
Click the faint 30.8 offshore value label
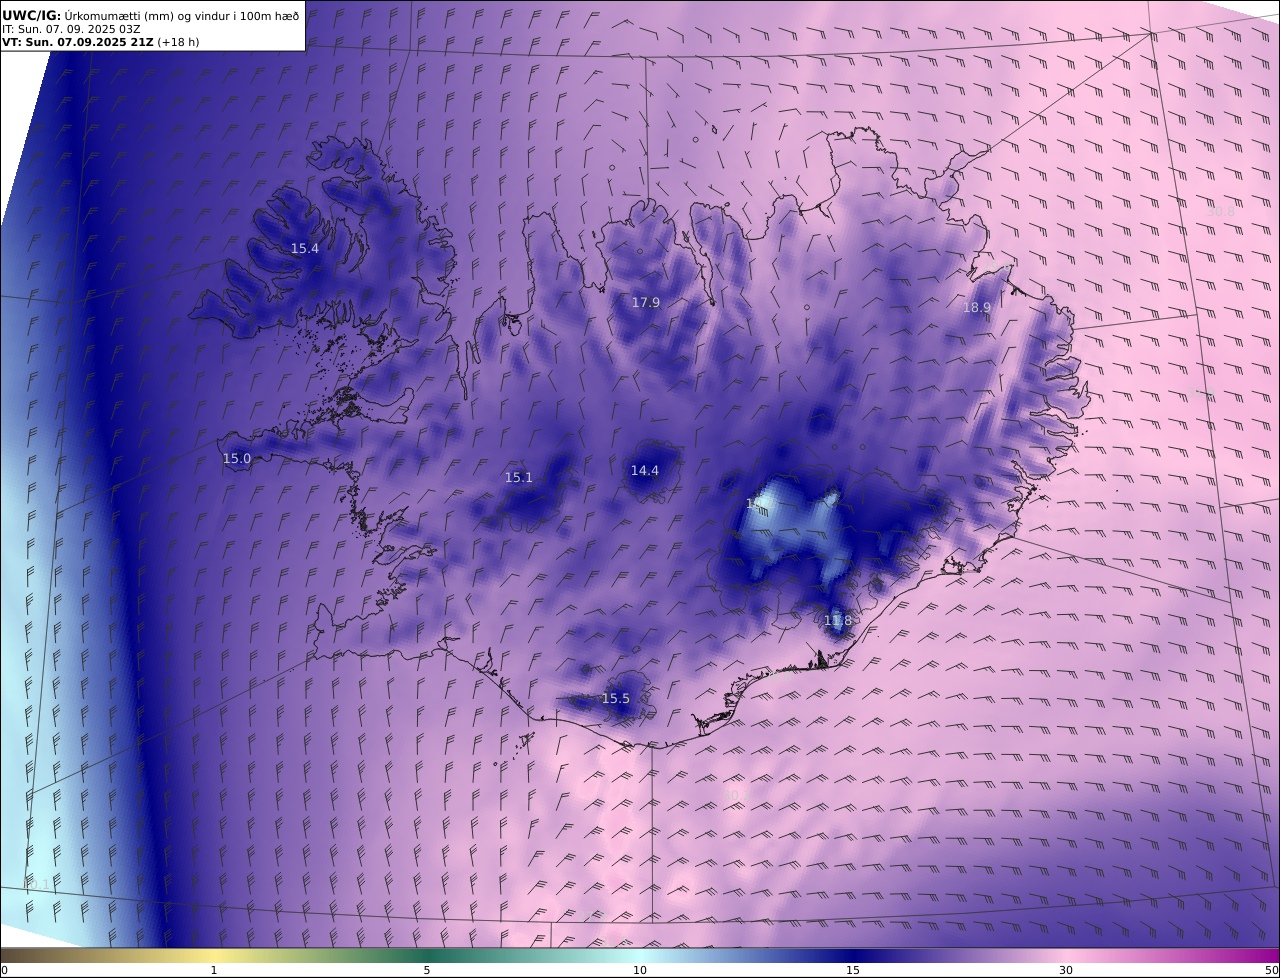[x=1221, y=211]
